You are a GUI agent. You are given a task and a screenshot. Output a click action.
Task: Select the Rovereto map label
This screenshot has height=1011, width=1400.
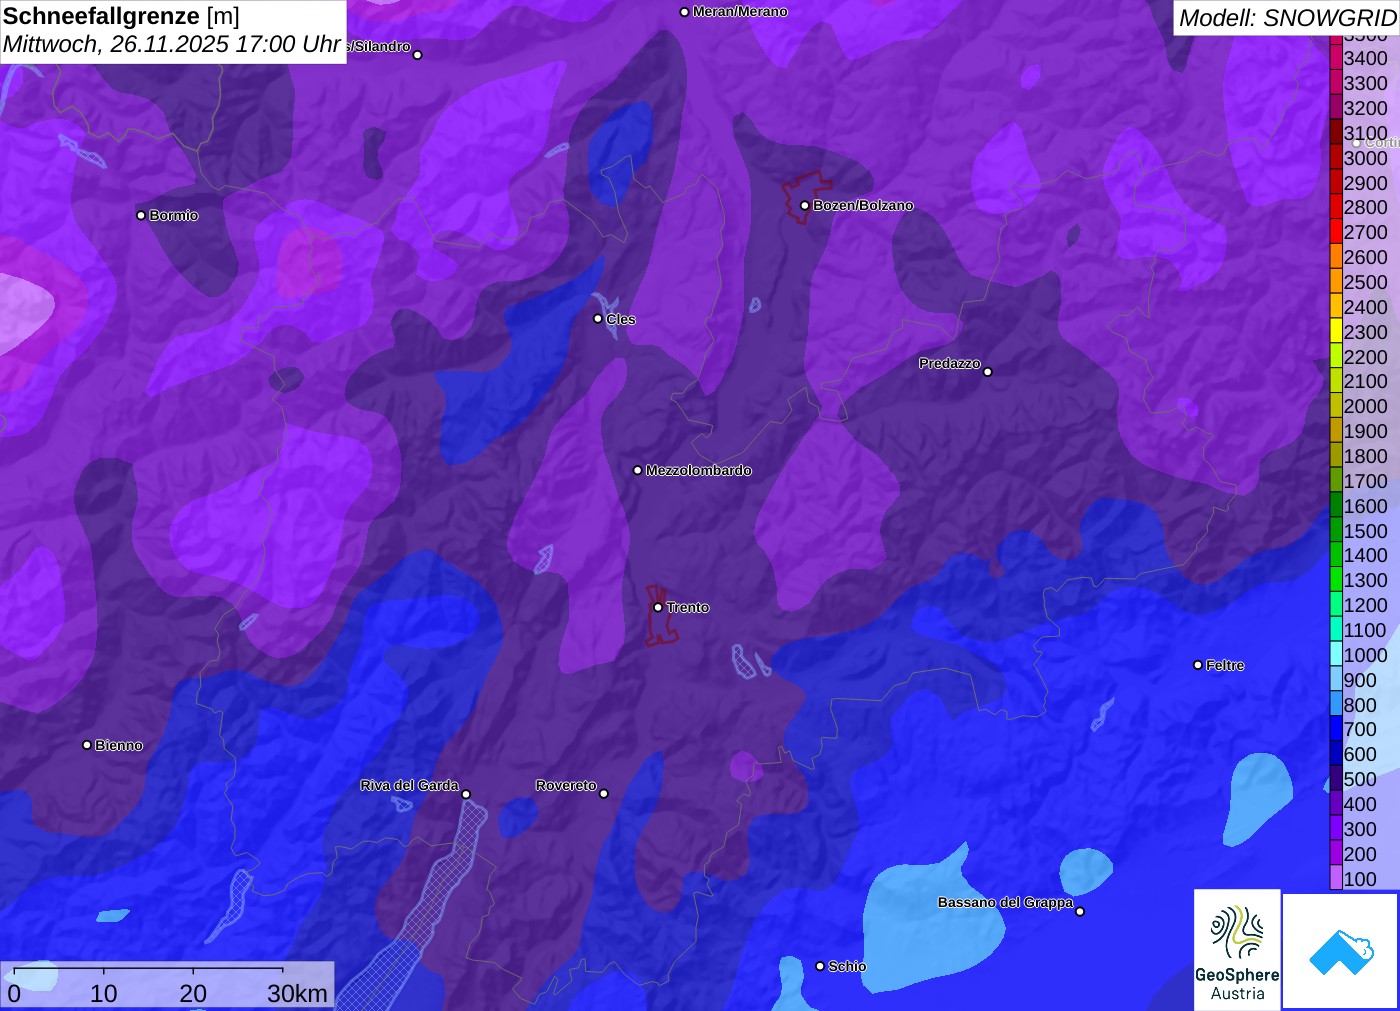pyautogui.click(x=566, y=785)
